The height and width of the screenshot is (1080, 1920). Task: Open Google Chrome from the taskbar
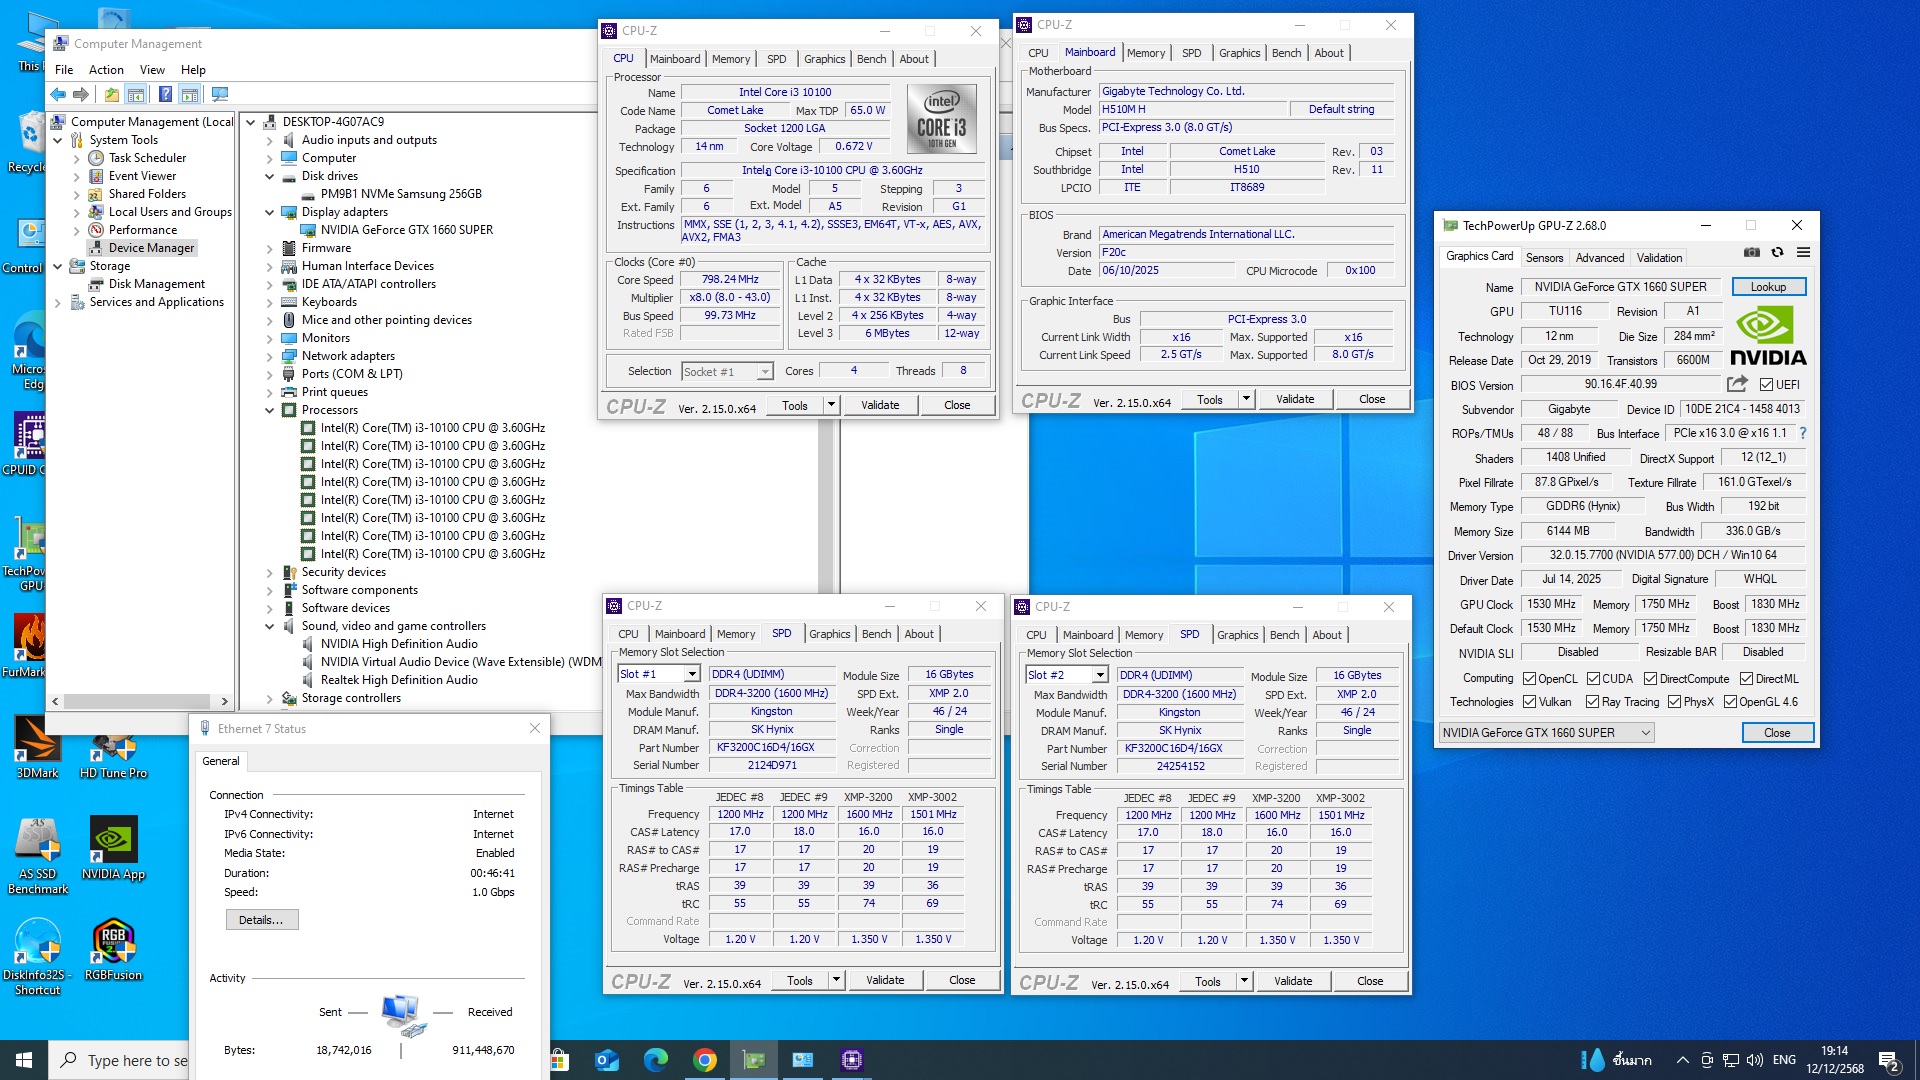tap(704, 1060)
